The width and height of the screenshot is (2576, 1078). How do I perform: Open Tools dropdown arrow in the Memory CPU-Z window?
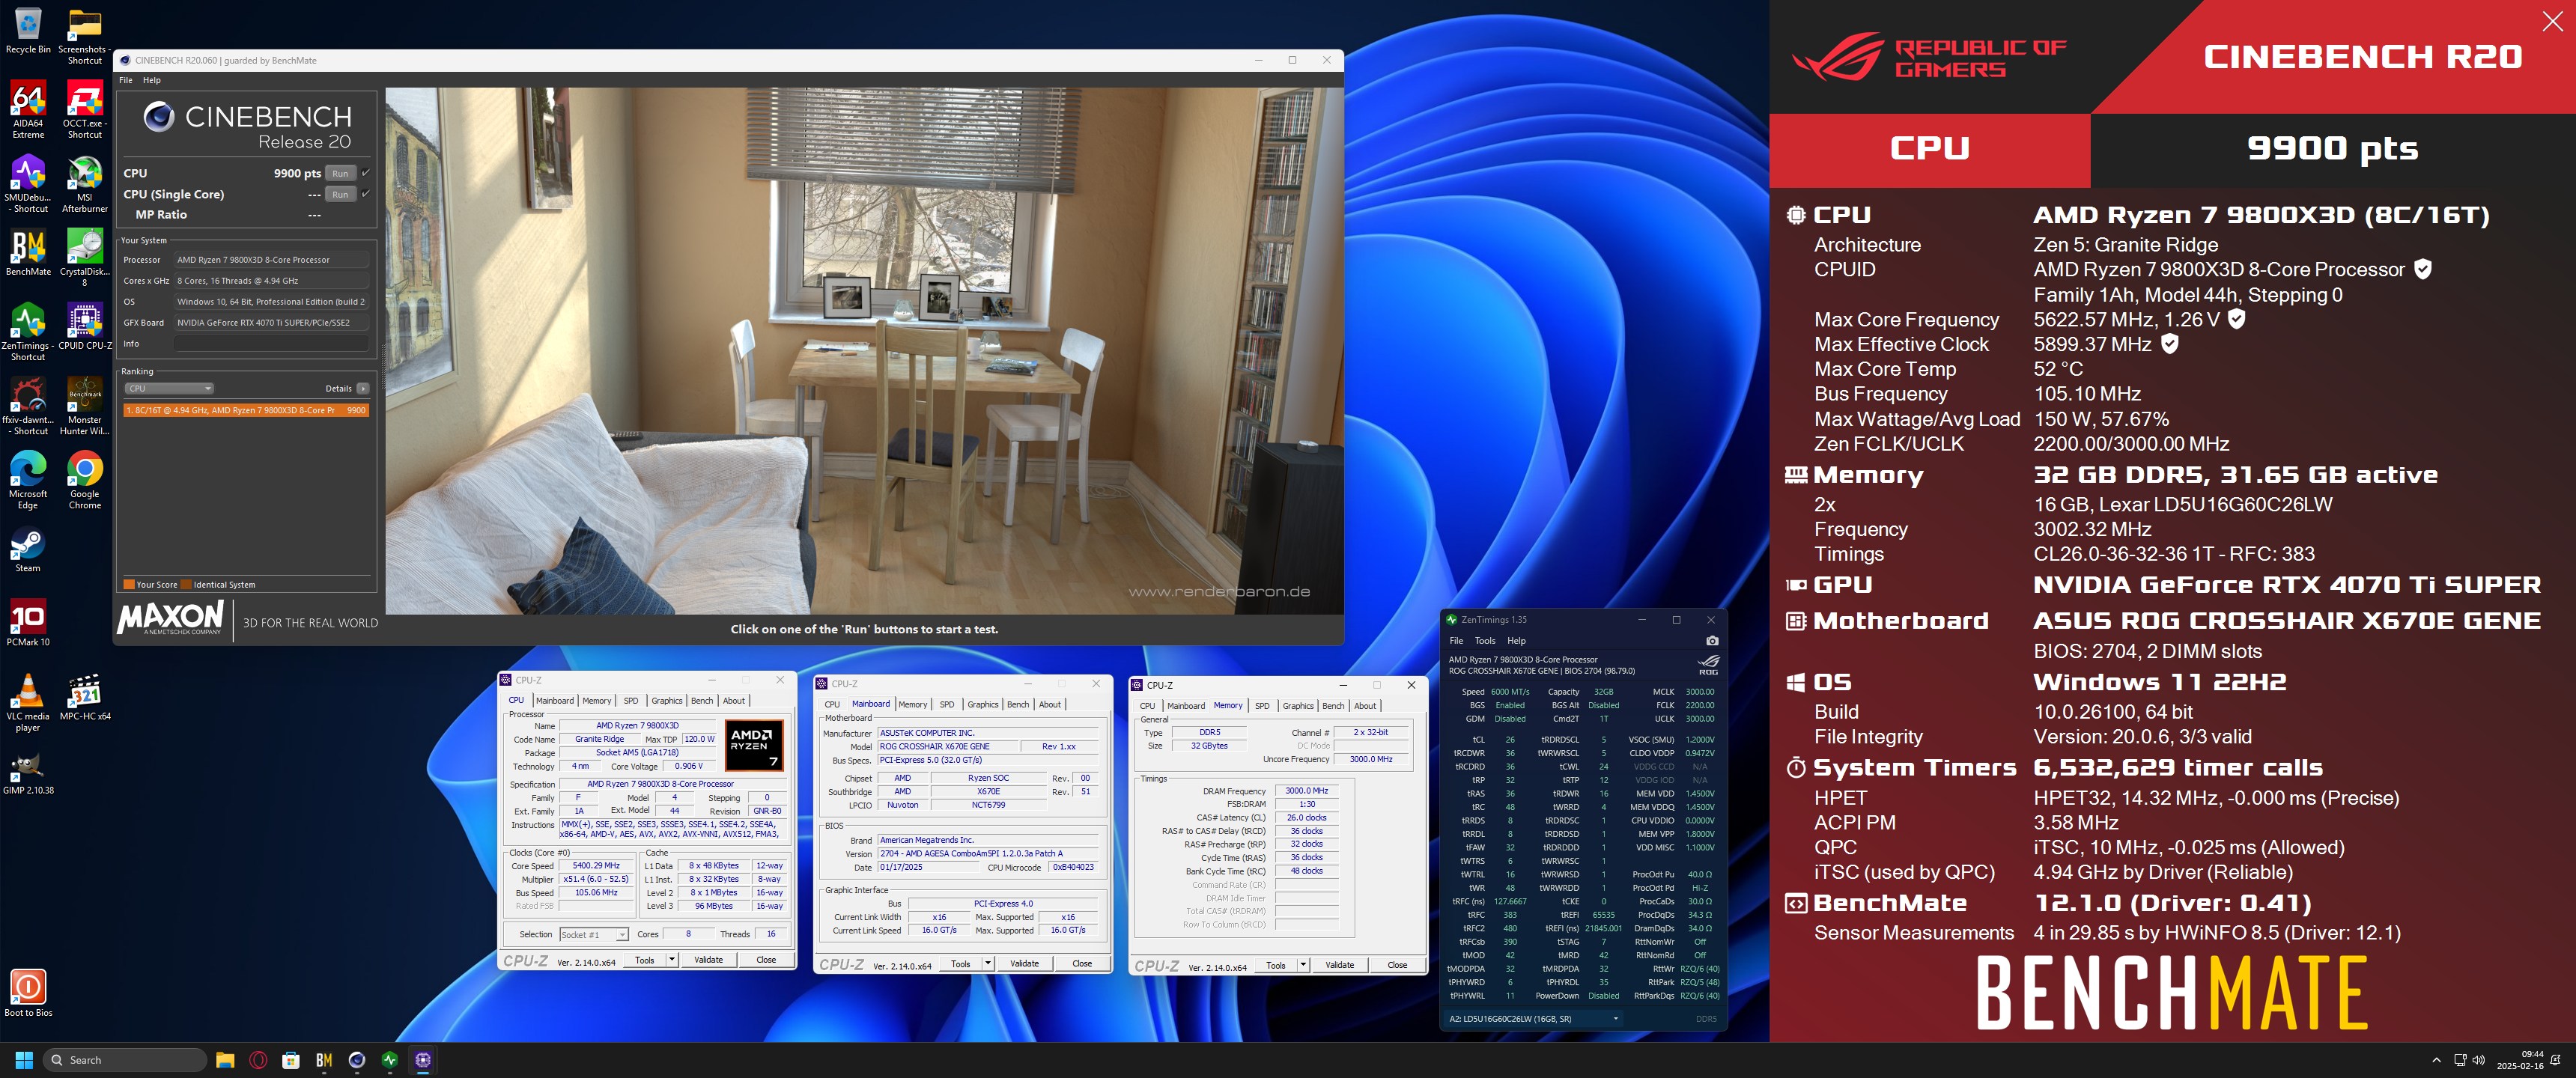1303,965
